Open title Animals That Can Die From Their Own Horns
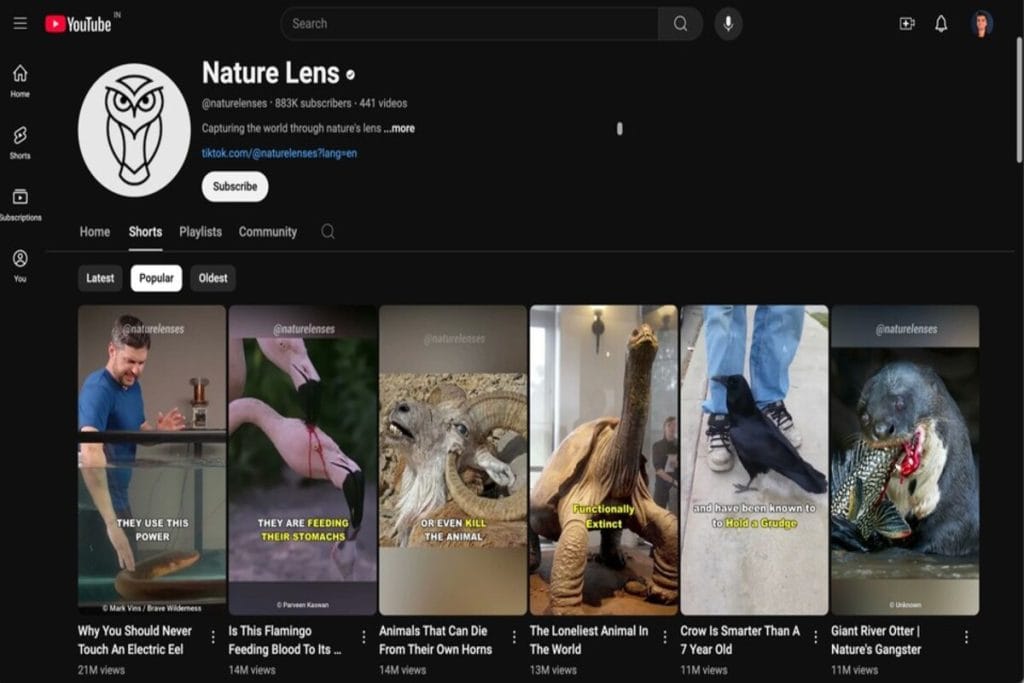Screen dimensions: 1024x683 436,640
